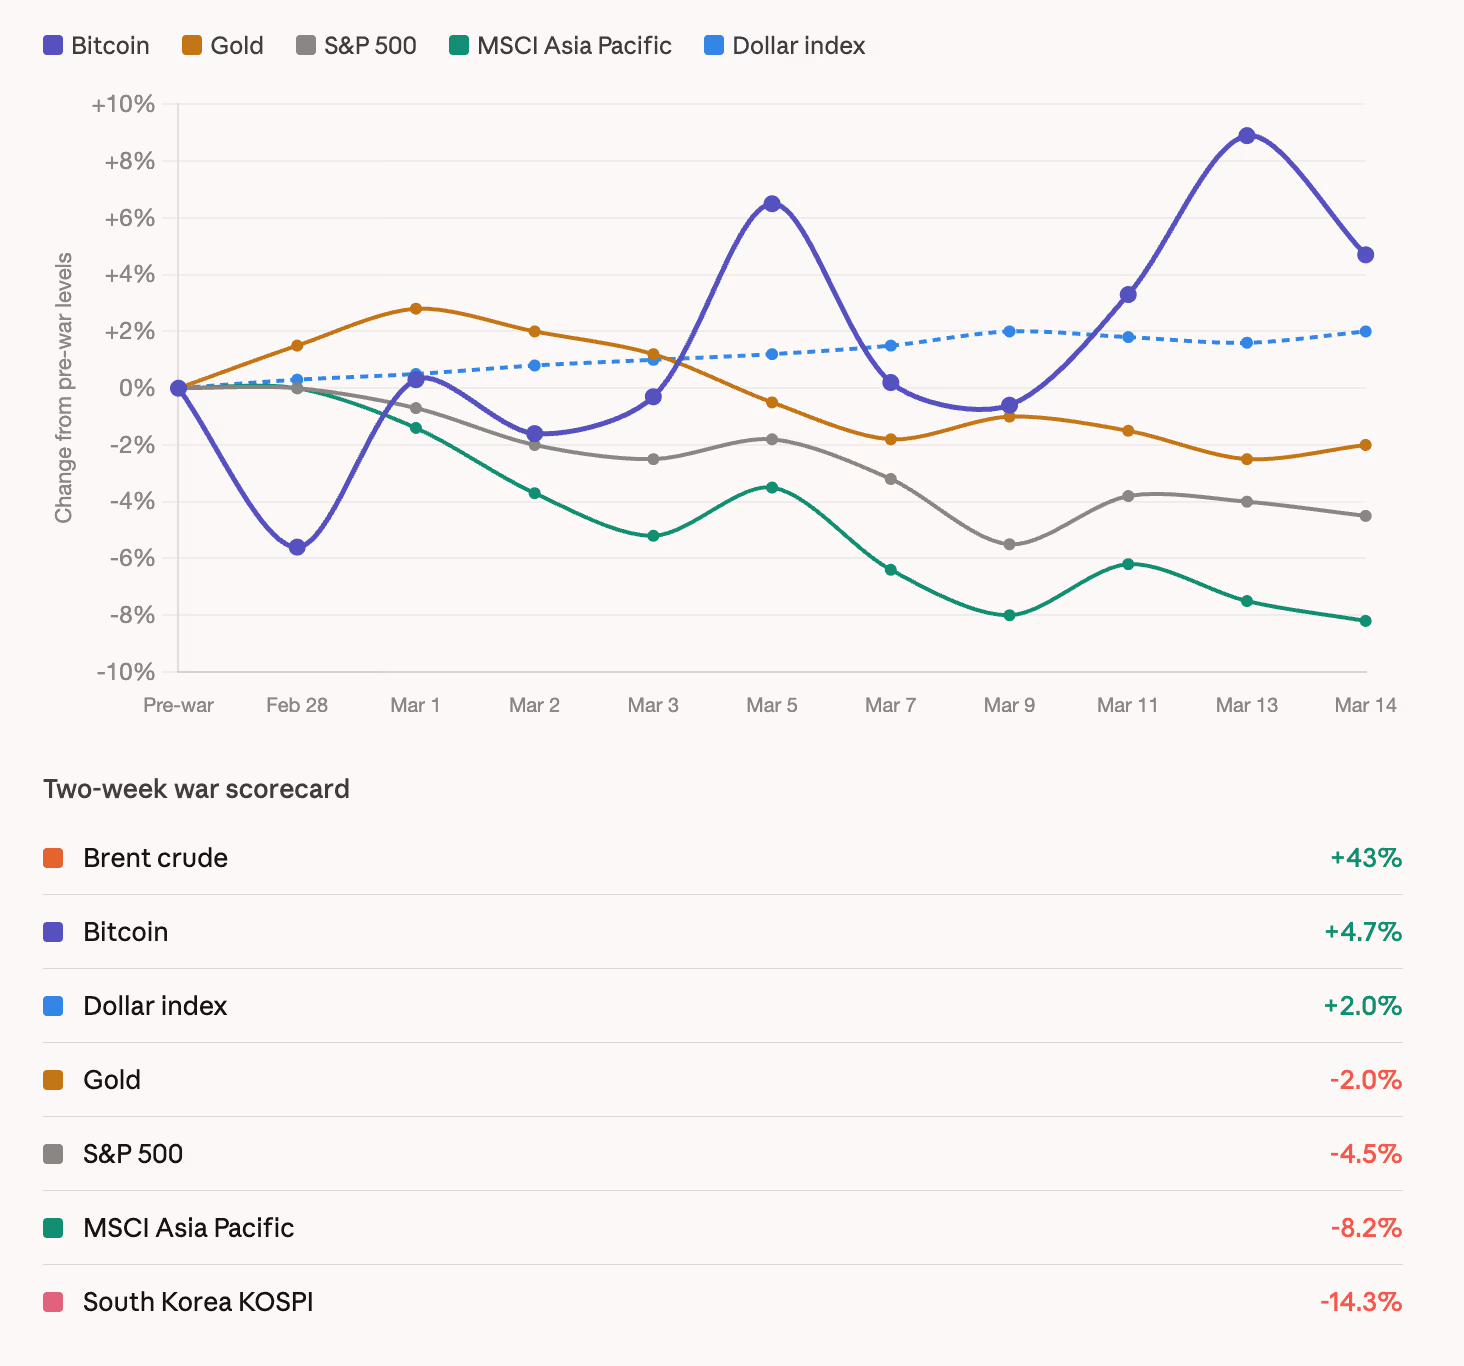
Task: Select the Dollar index scorecard row label
Action: 155,1006
